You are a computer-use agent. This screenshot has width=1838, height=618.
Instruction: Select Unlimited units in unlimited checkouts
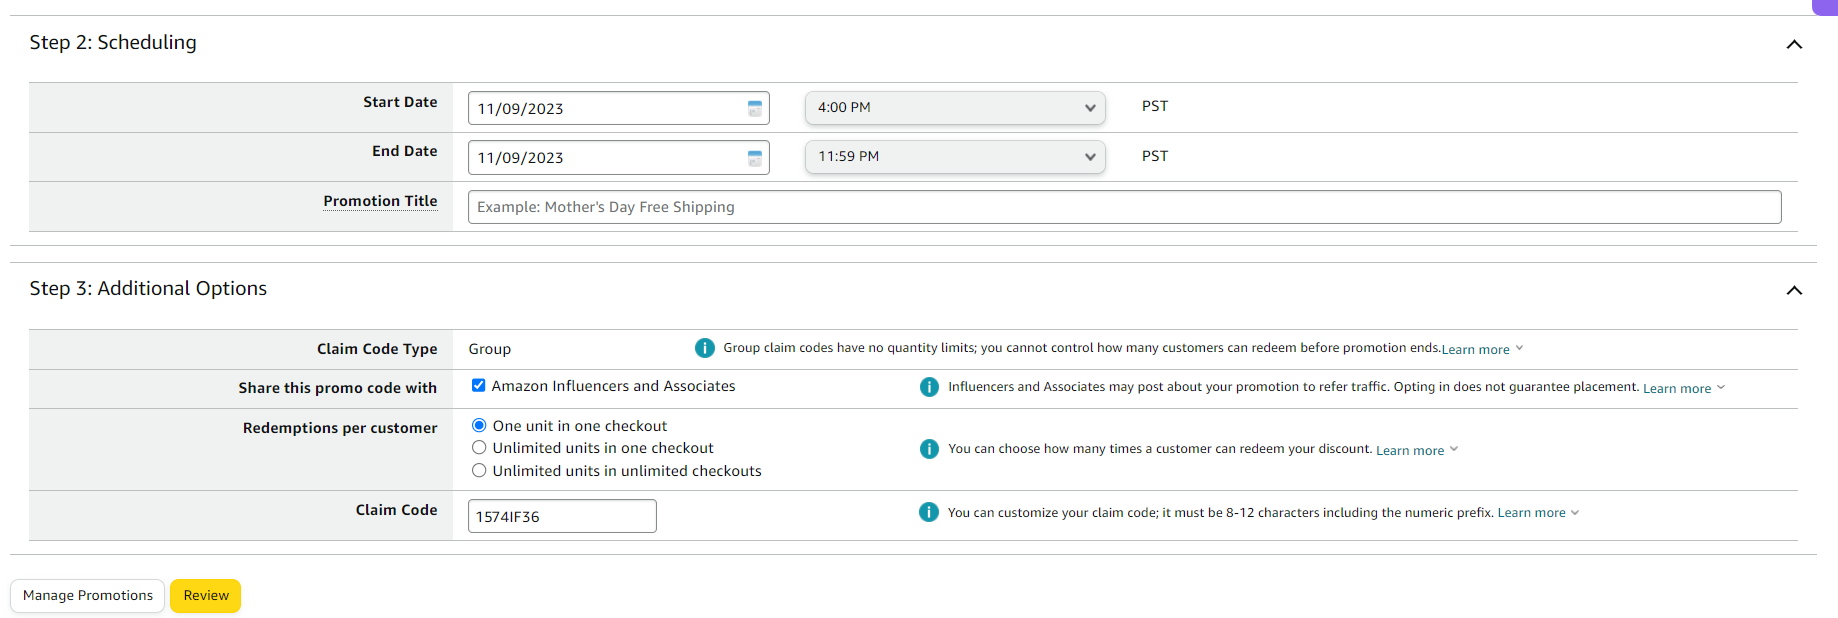[480, 471]
